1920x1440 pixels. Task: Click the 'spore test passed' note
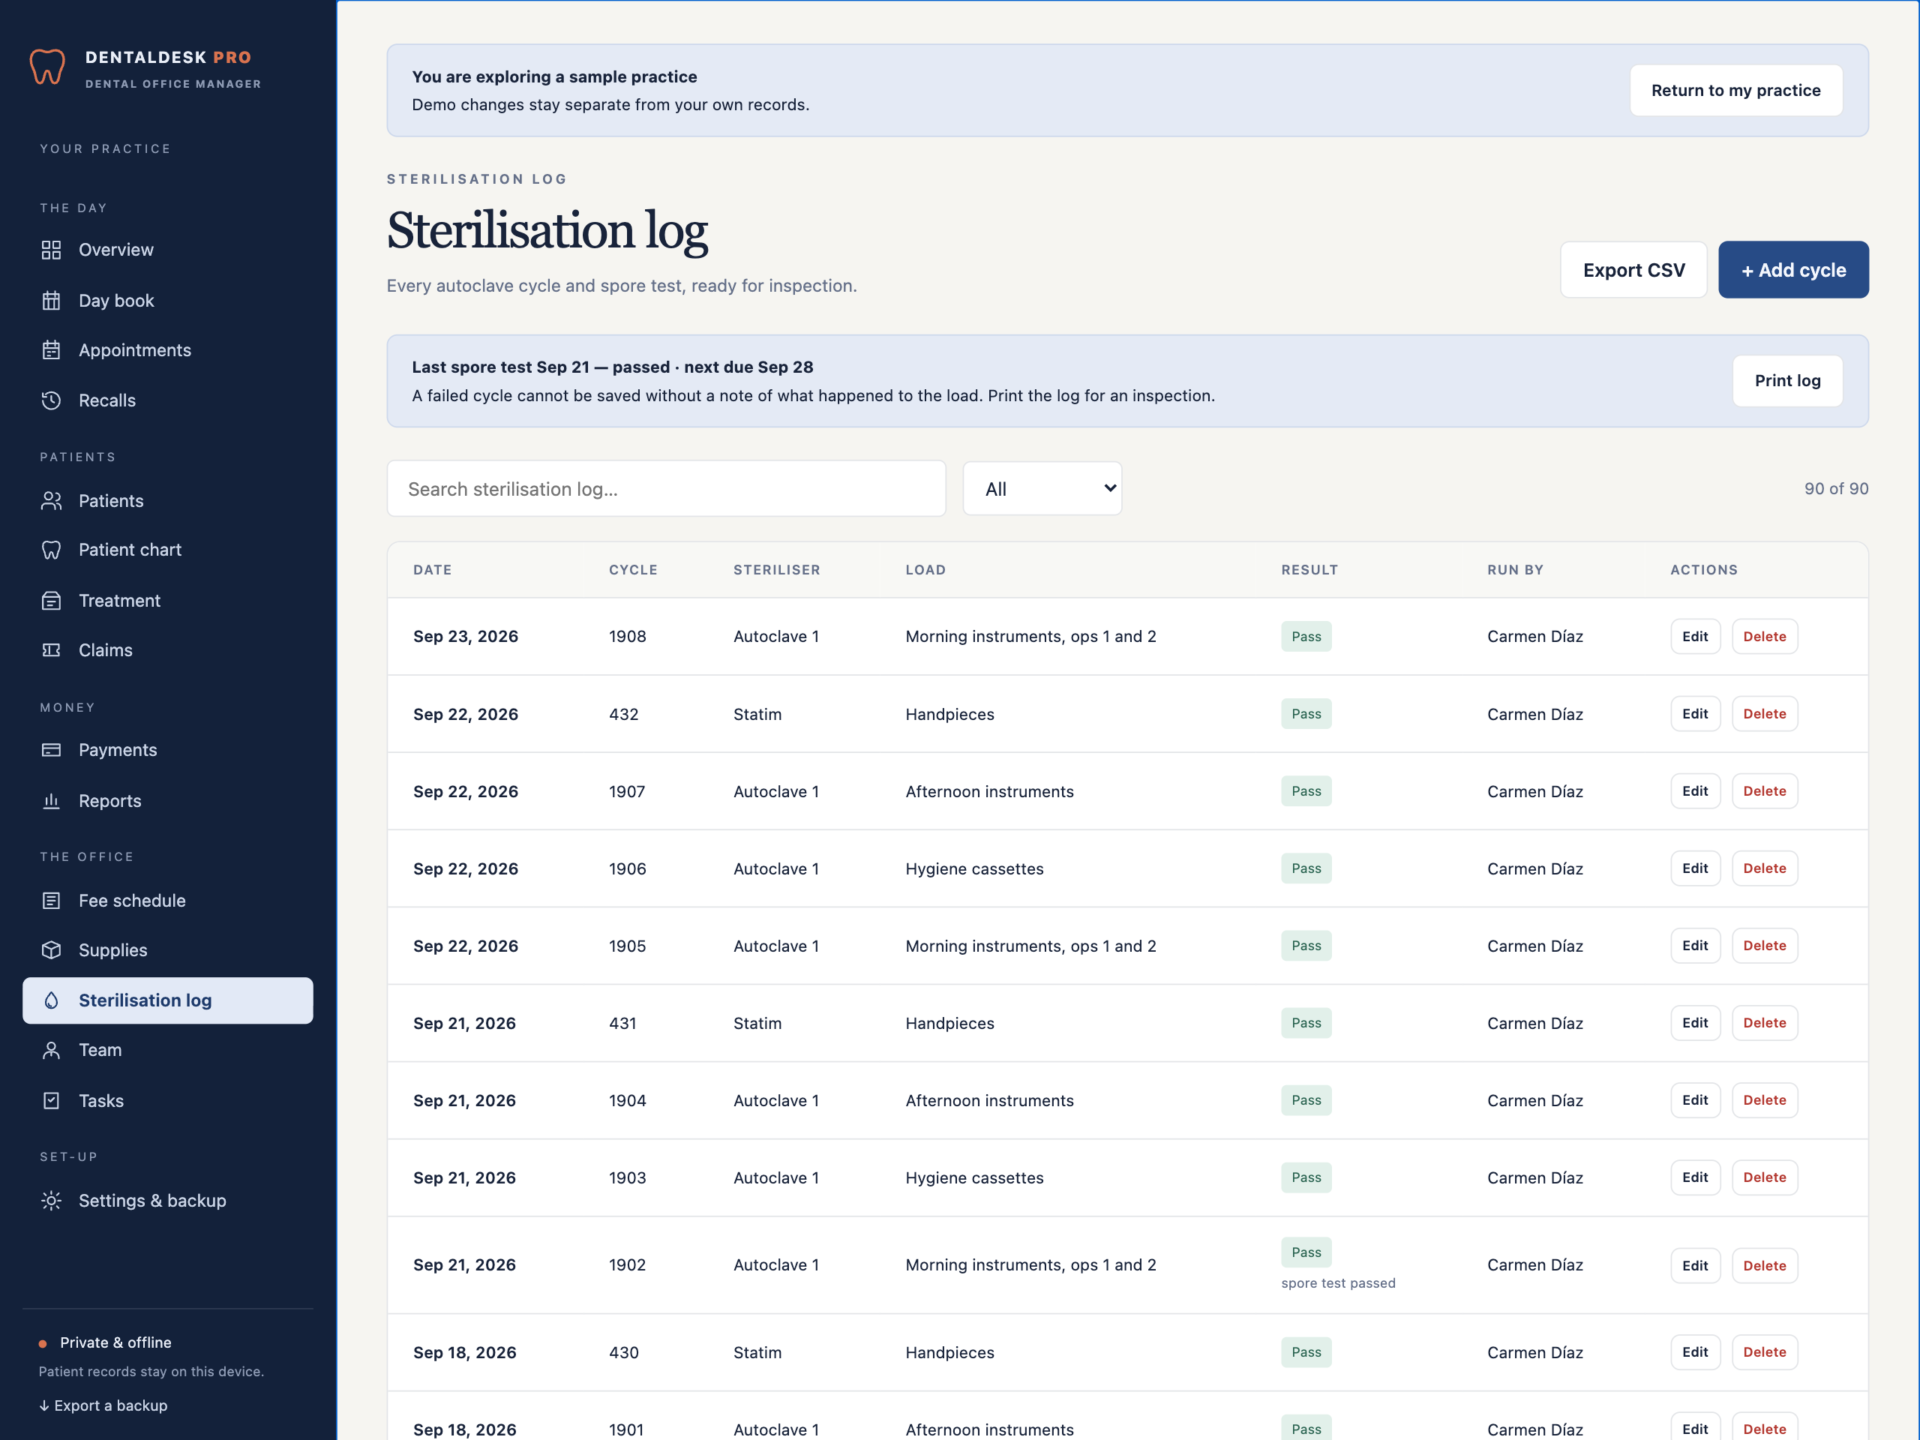click(1338, 1283)
